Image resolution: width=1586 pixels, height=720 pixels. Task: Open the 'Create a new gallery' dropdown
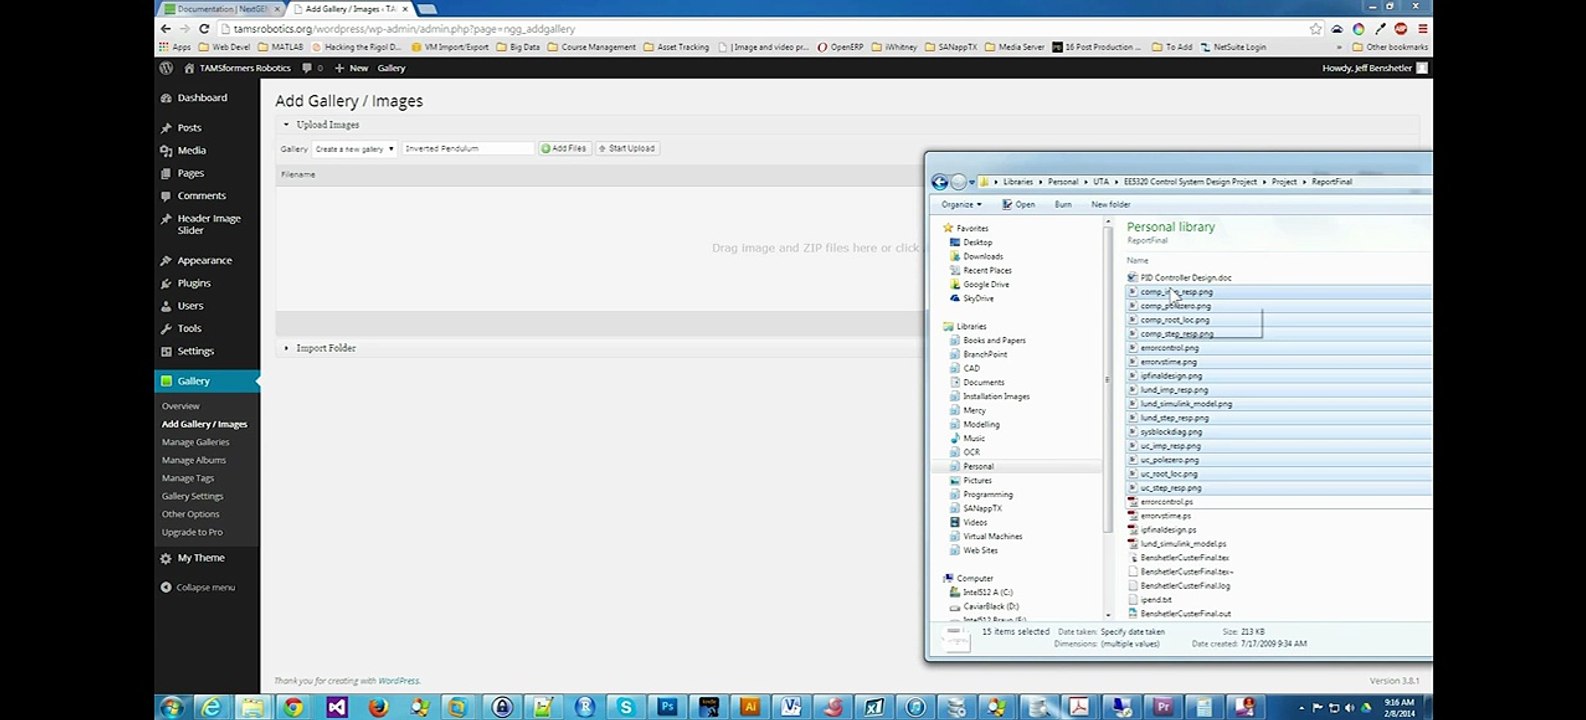pyautogui.click(x=354, y=149)
